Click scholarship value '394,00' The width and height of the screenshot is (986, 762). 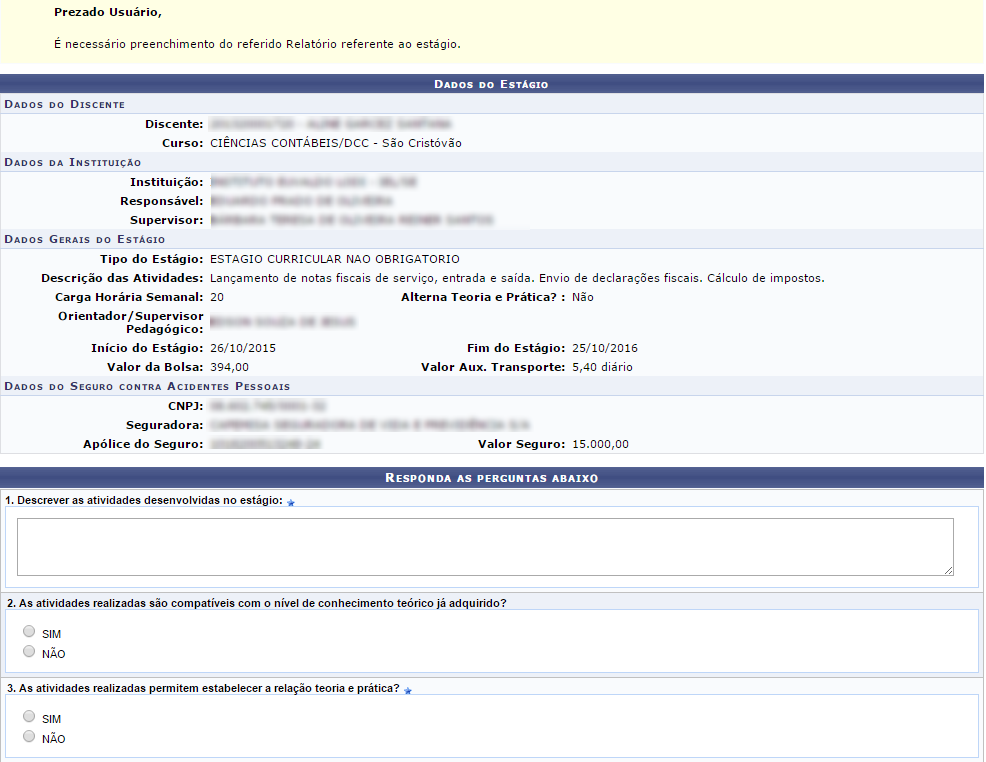(230, 367)
